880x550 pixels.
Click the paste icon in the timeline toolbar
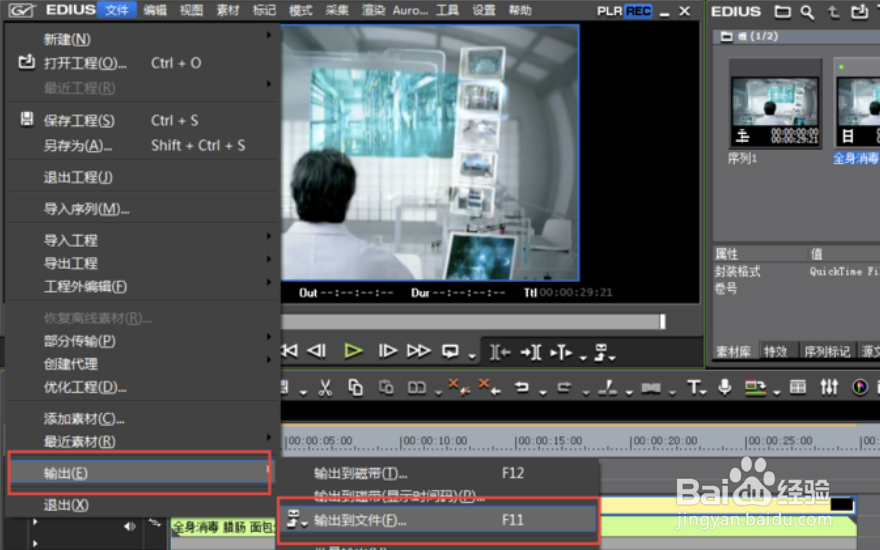pos(386,387)
